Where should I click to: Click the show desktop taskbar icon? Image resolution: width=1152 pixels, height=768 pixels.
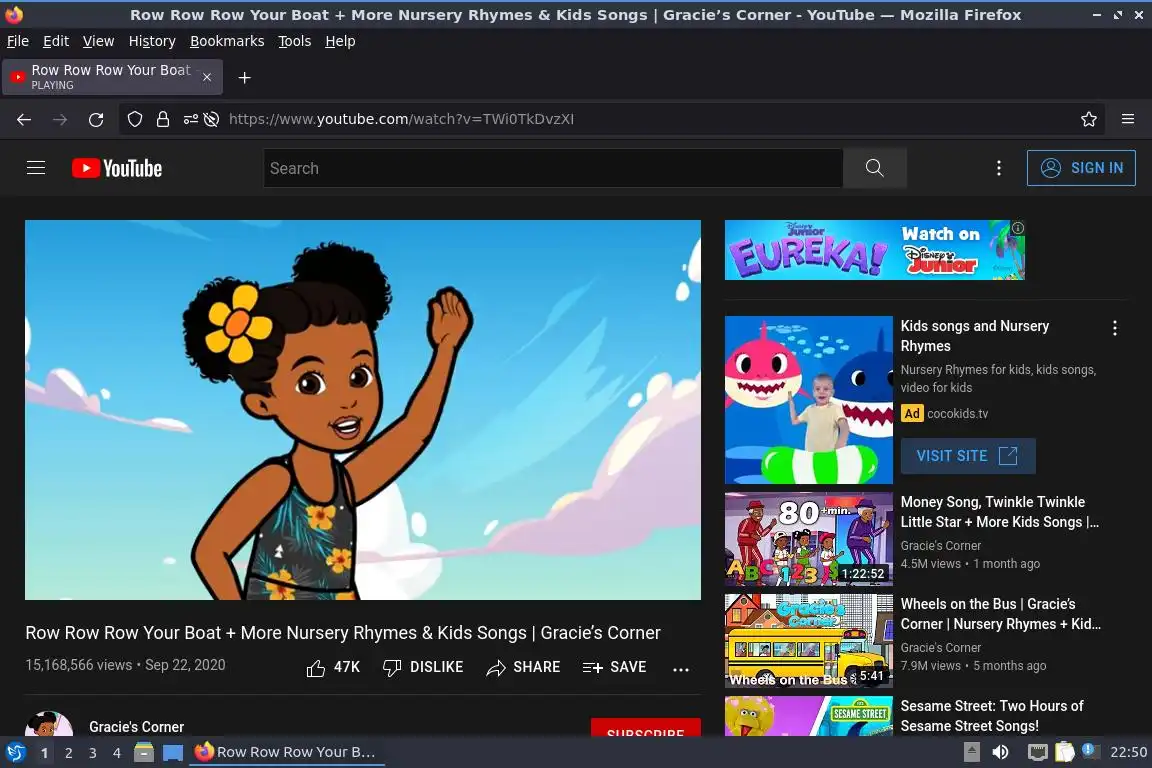(x=173, y=753)
